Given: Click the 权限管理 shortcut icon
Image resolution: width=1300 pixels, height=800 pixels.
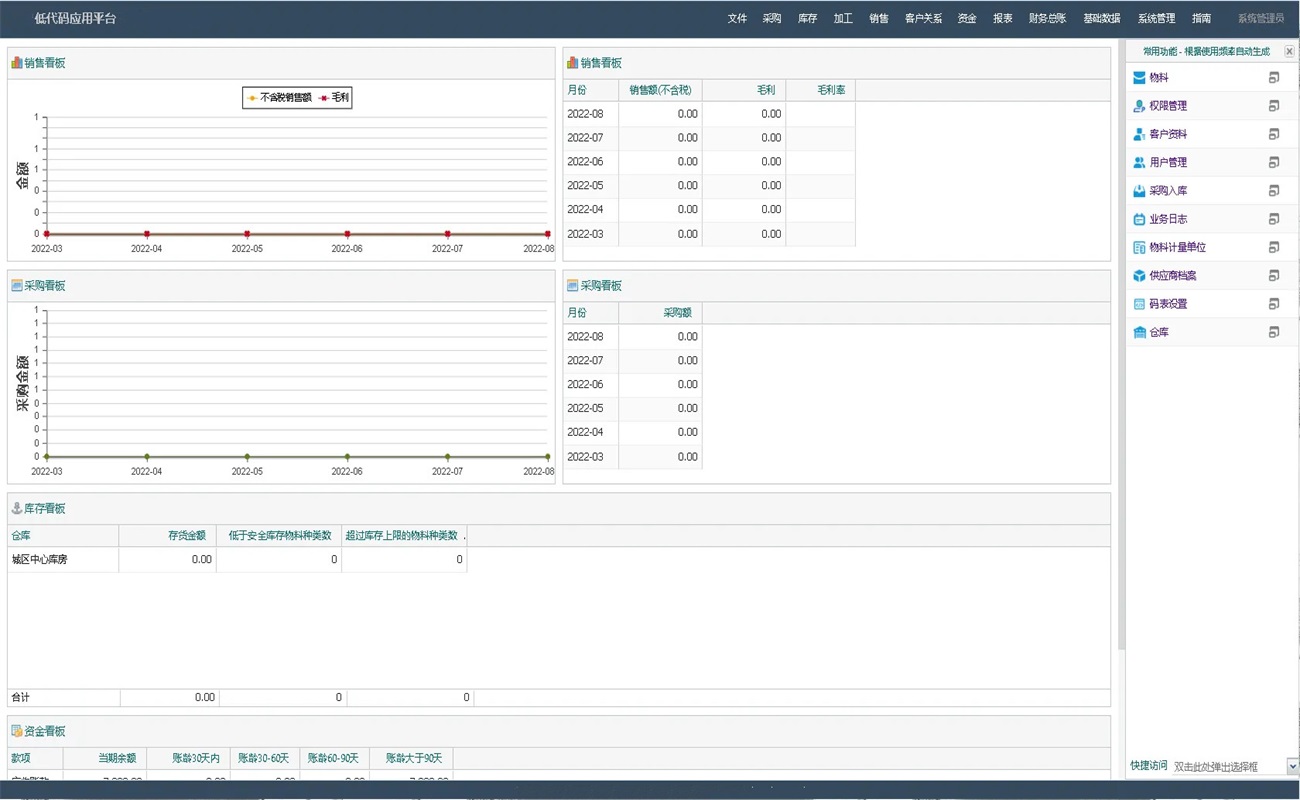Looking at the screenshot, I should [1139, 106].
